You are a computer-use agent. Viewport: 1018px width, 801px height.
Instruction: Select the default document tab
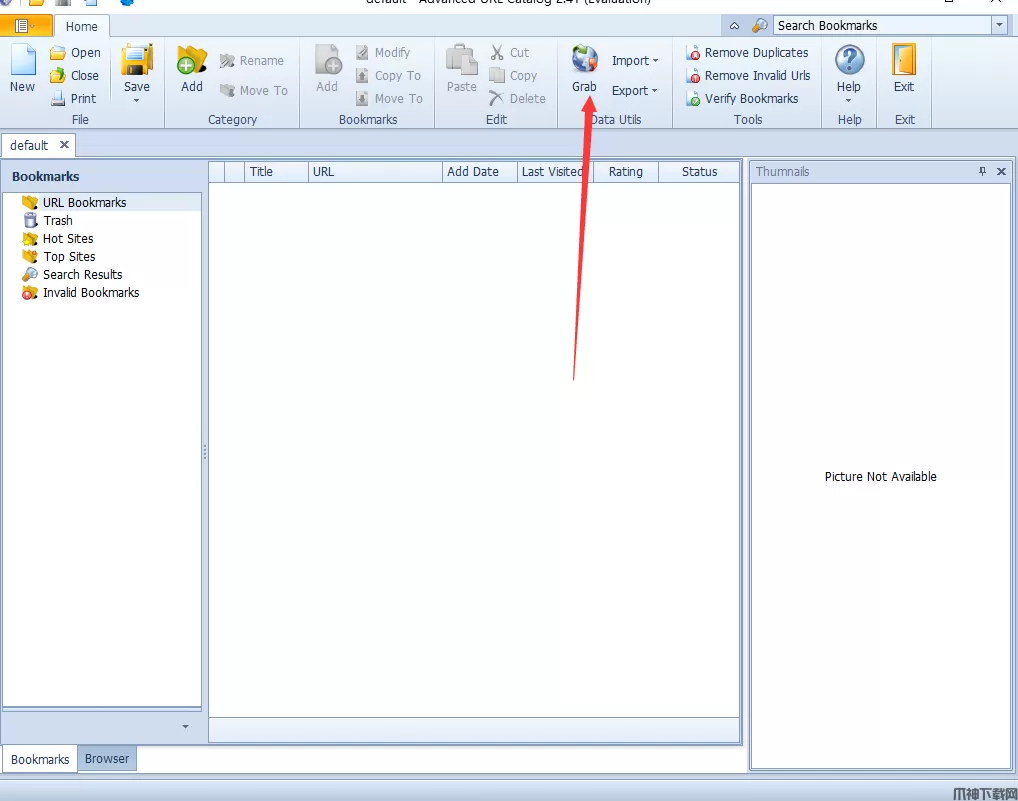pyautogui.click(x=29, y=145)
